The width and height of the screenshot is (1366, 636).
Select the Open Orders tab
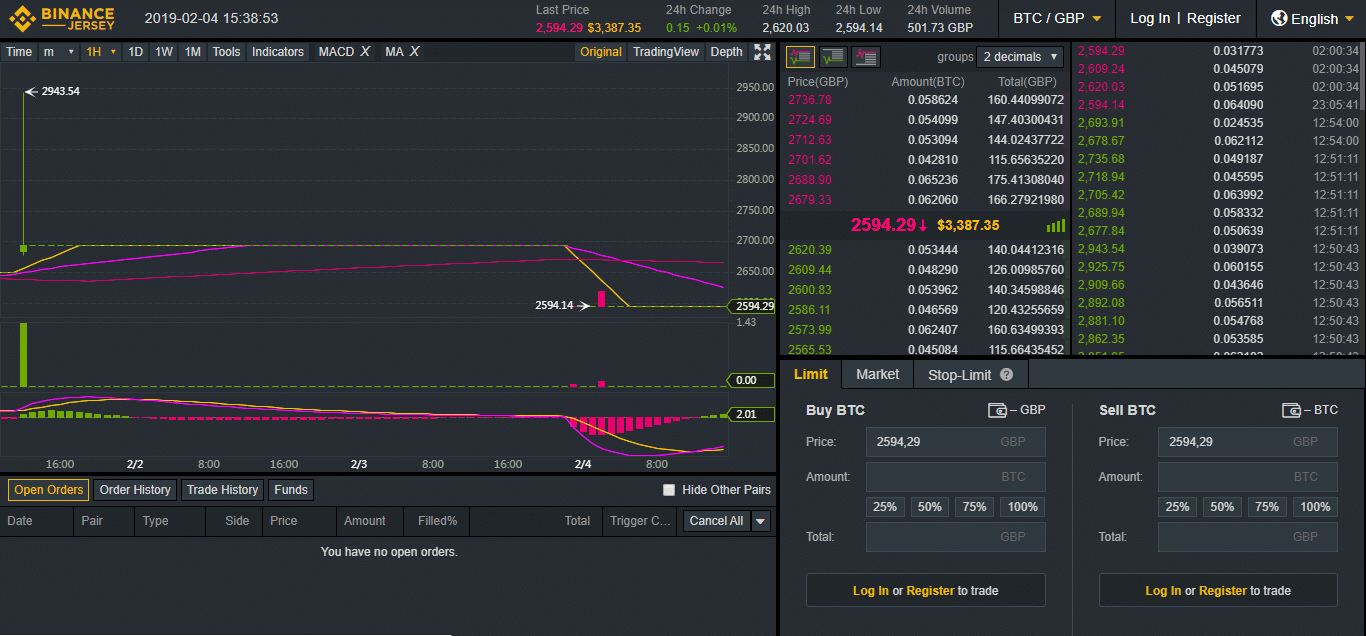(x=49, y=490)
